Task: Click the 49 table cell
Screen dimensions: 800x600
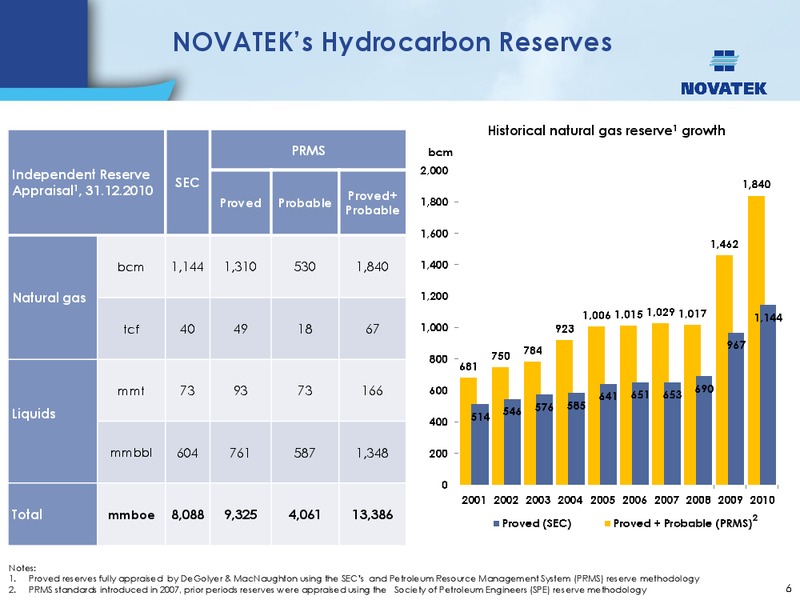Action: coord(240,329)
